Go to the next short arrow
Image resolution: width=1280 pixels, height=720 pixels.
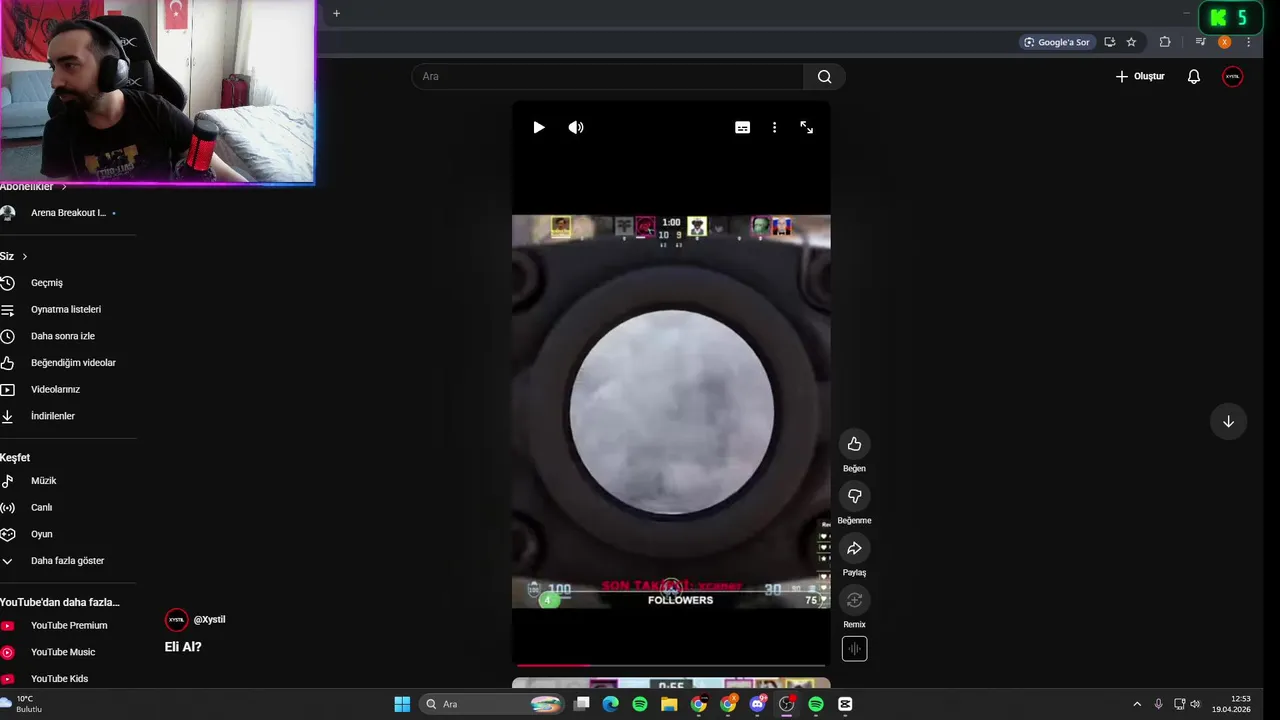click(x=1228, y=421)
